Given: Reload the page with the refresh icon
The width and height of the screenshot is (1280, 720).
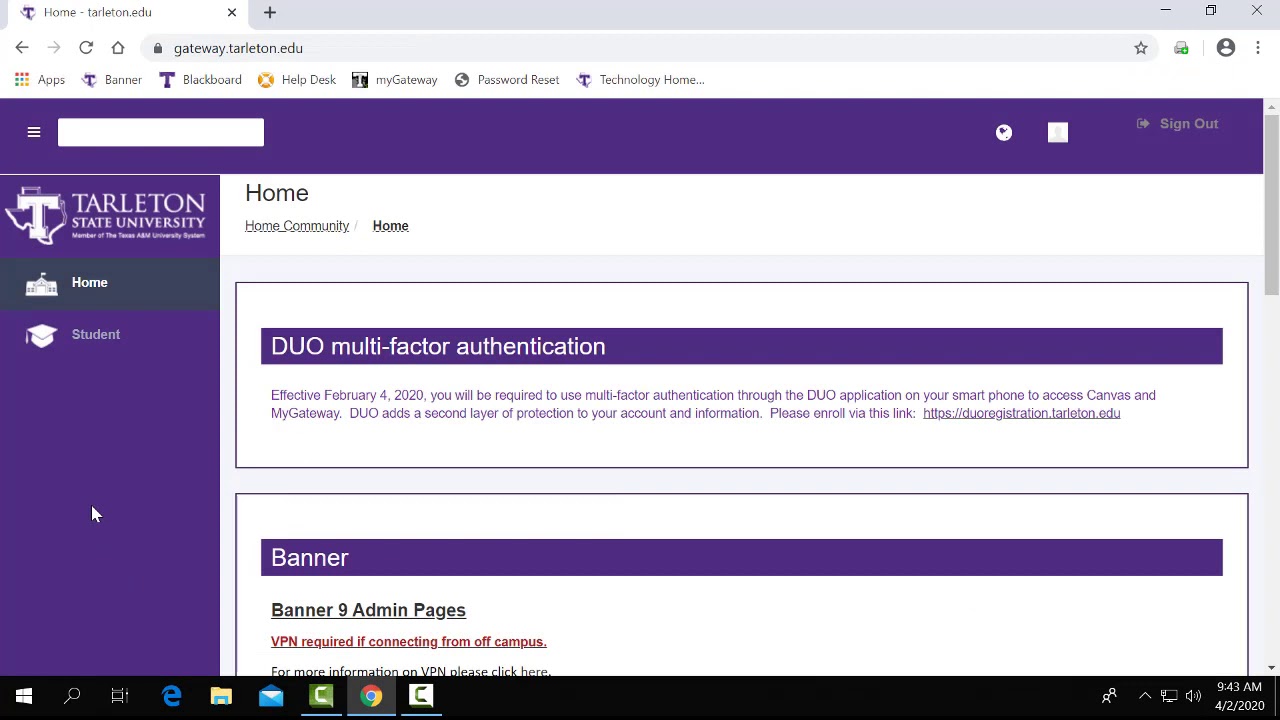Looking at the screenshot, I should pos(86,48).
